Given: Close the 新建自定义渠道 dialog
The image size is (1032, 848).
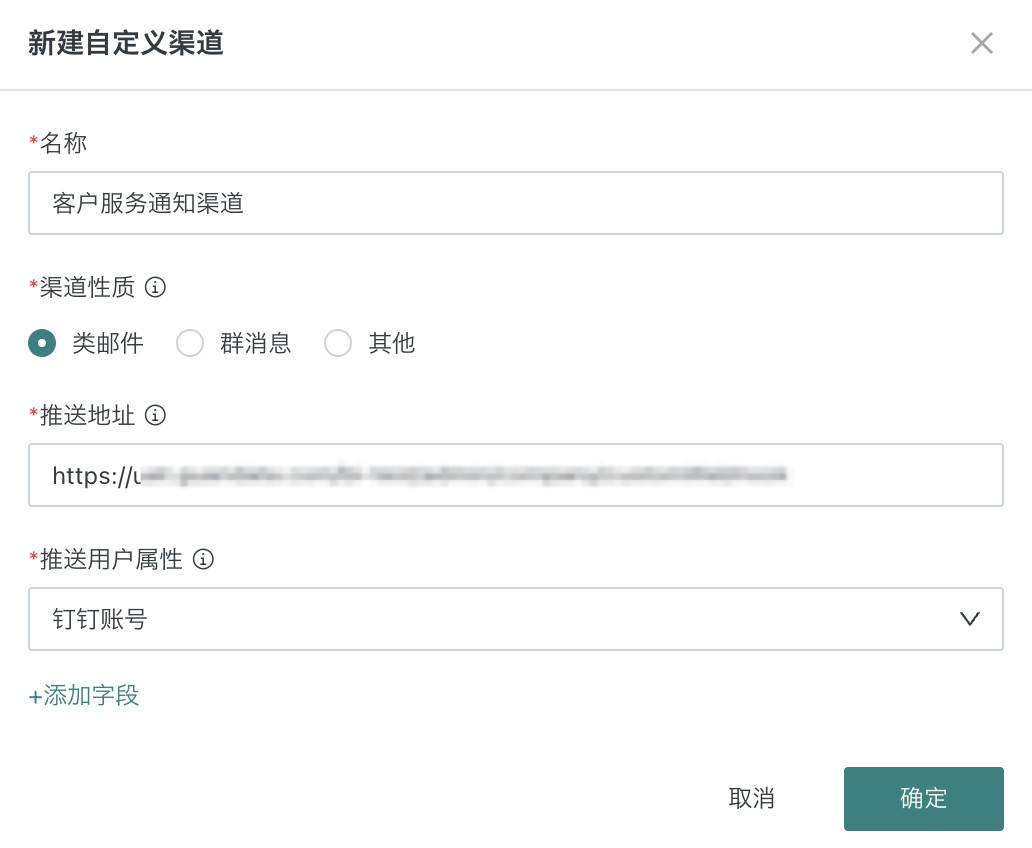Looking at the screenshot, I should tap(981, 43).
